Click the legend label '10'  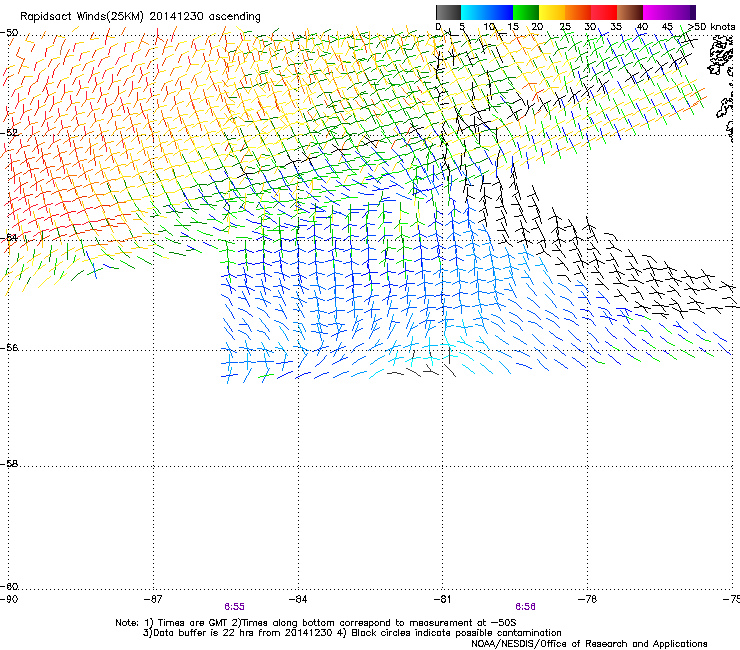point(488,27)
